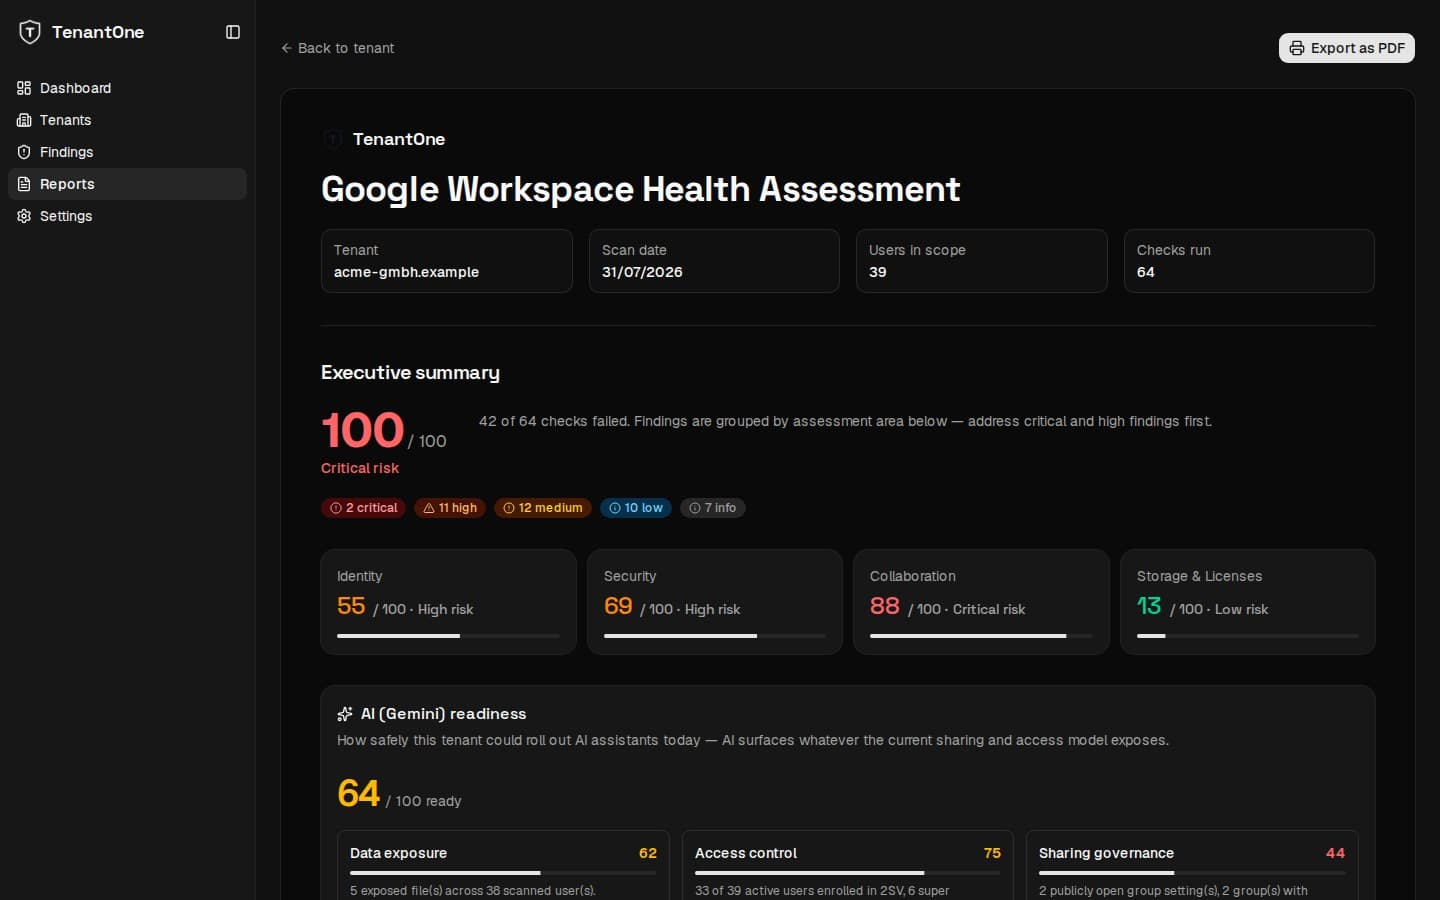Click the report header TenantOne logo icon
Screen dimensions: 1440x900
[x=333, y=139]
